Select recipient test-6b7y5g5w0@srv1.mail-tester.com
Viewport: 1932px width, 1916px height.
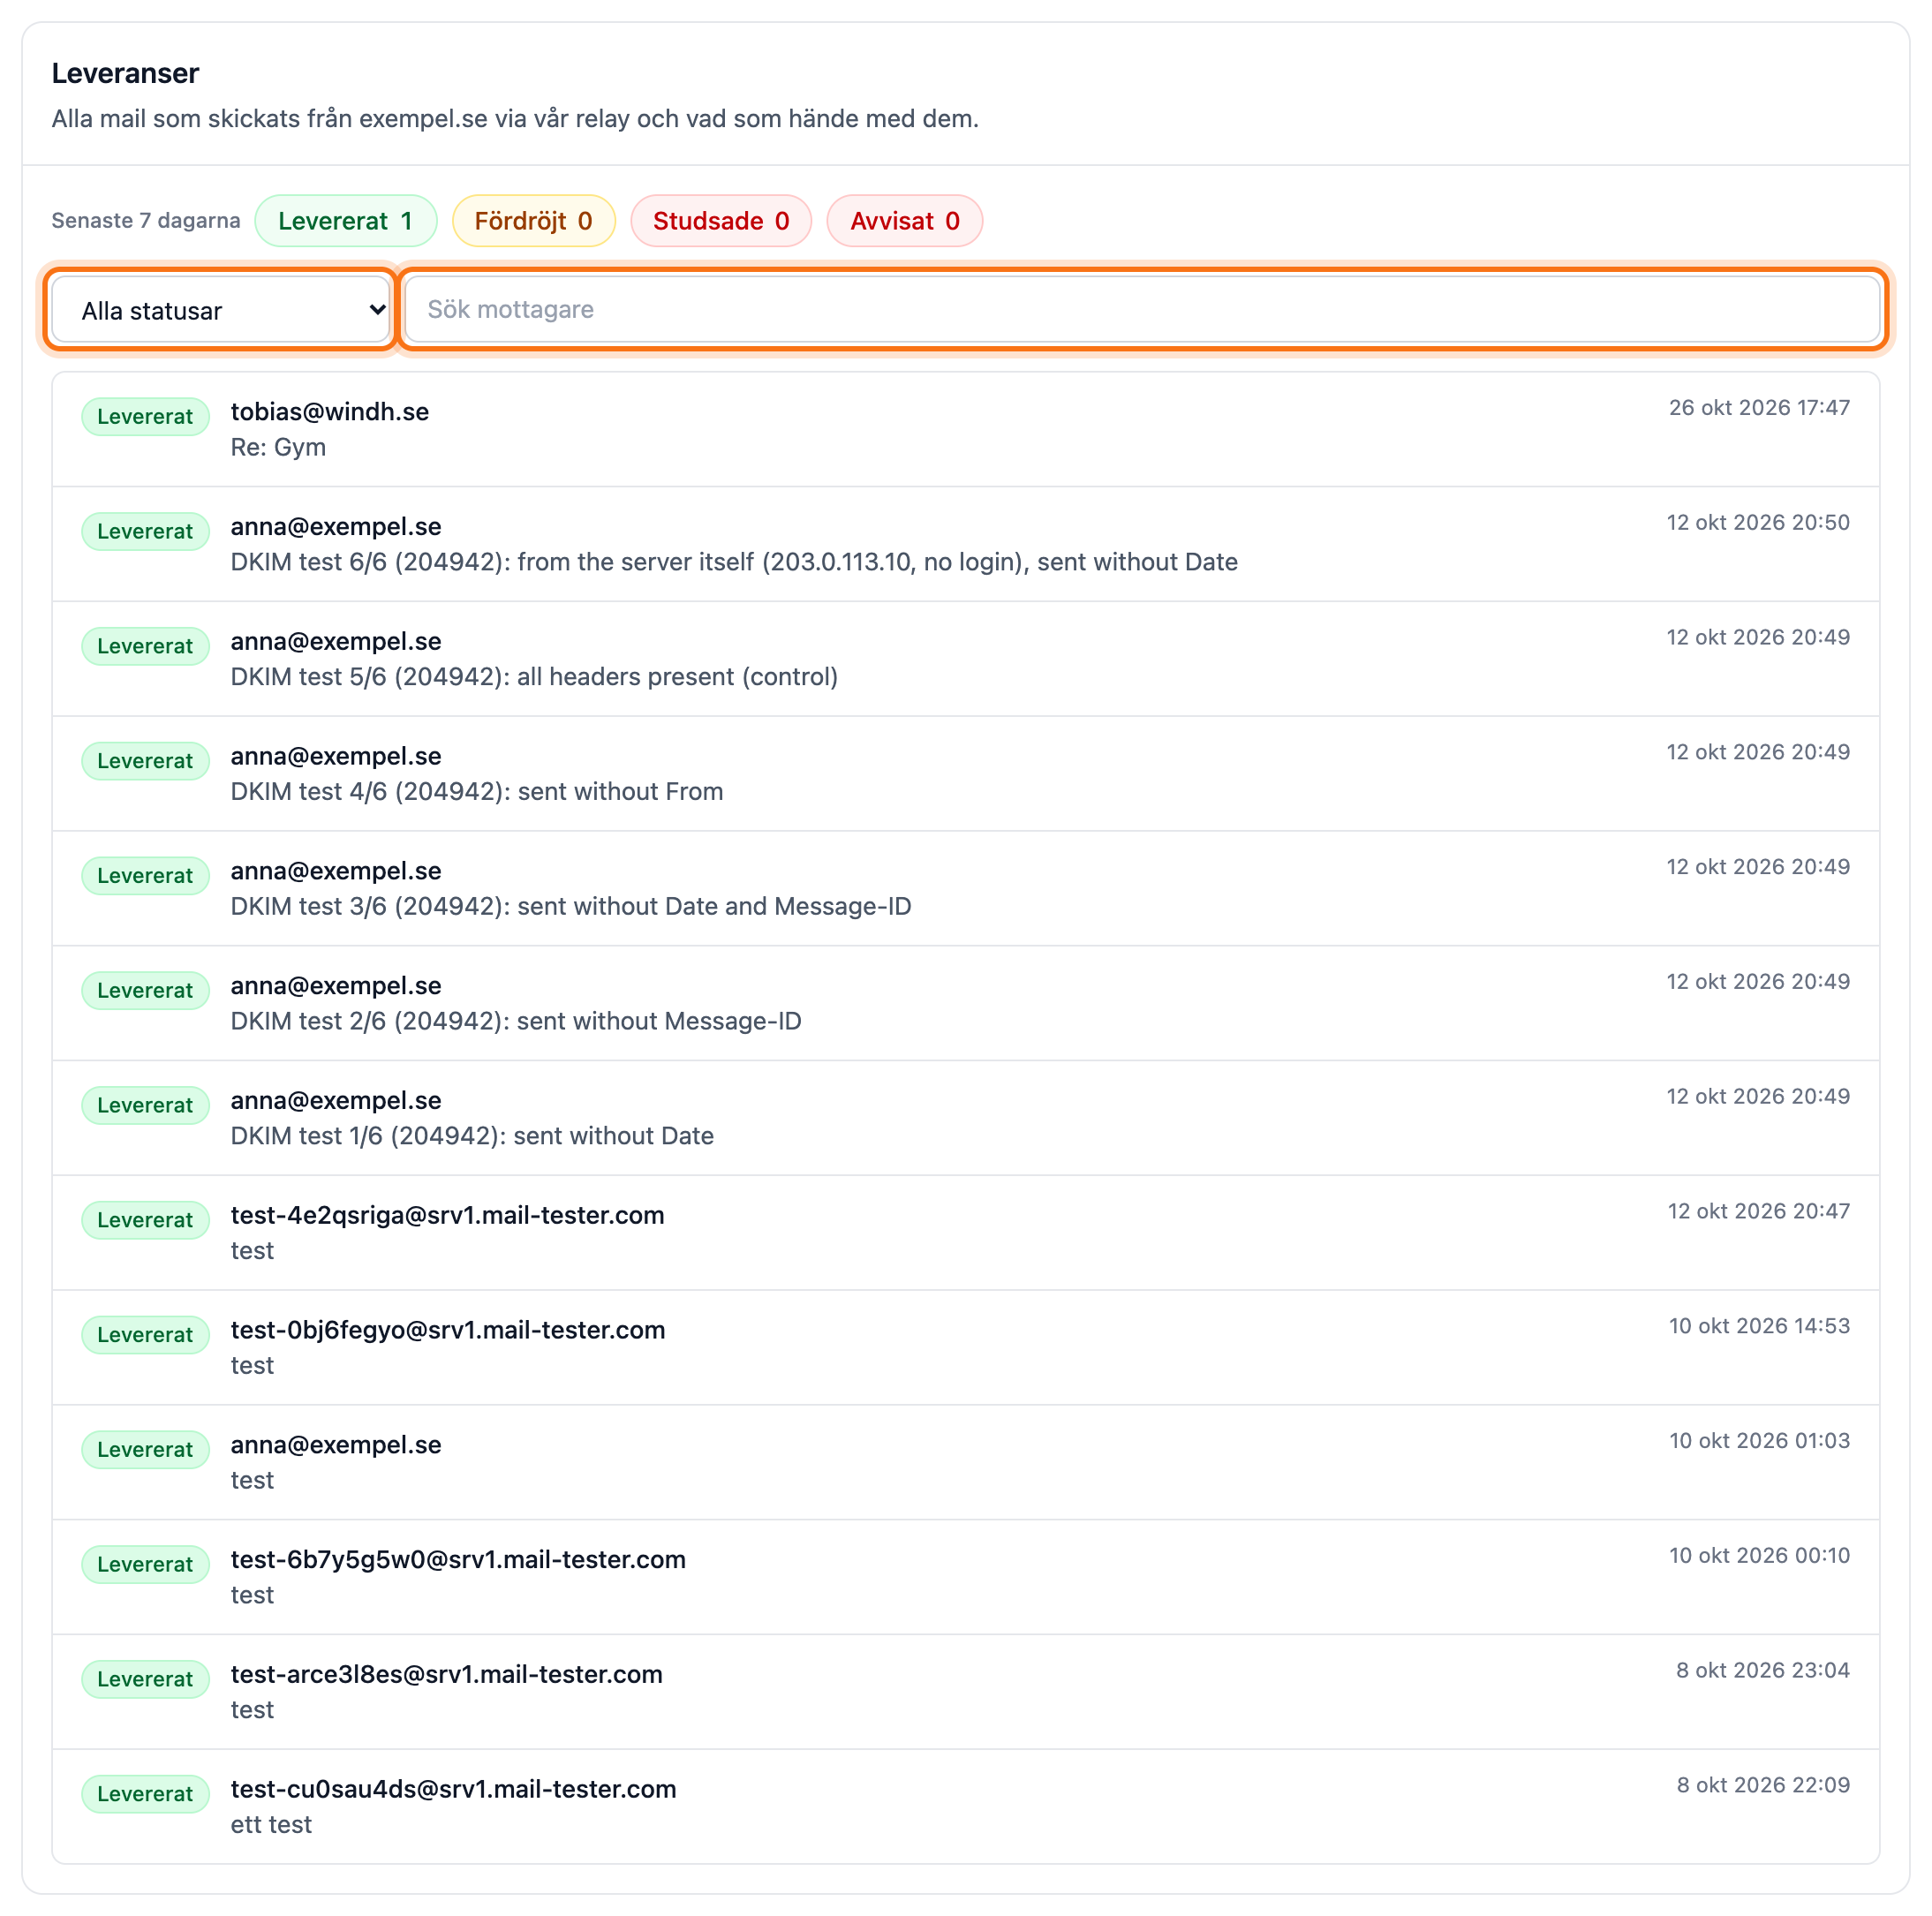[x=458, y=1560]
